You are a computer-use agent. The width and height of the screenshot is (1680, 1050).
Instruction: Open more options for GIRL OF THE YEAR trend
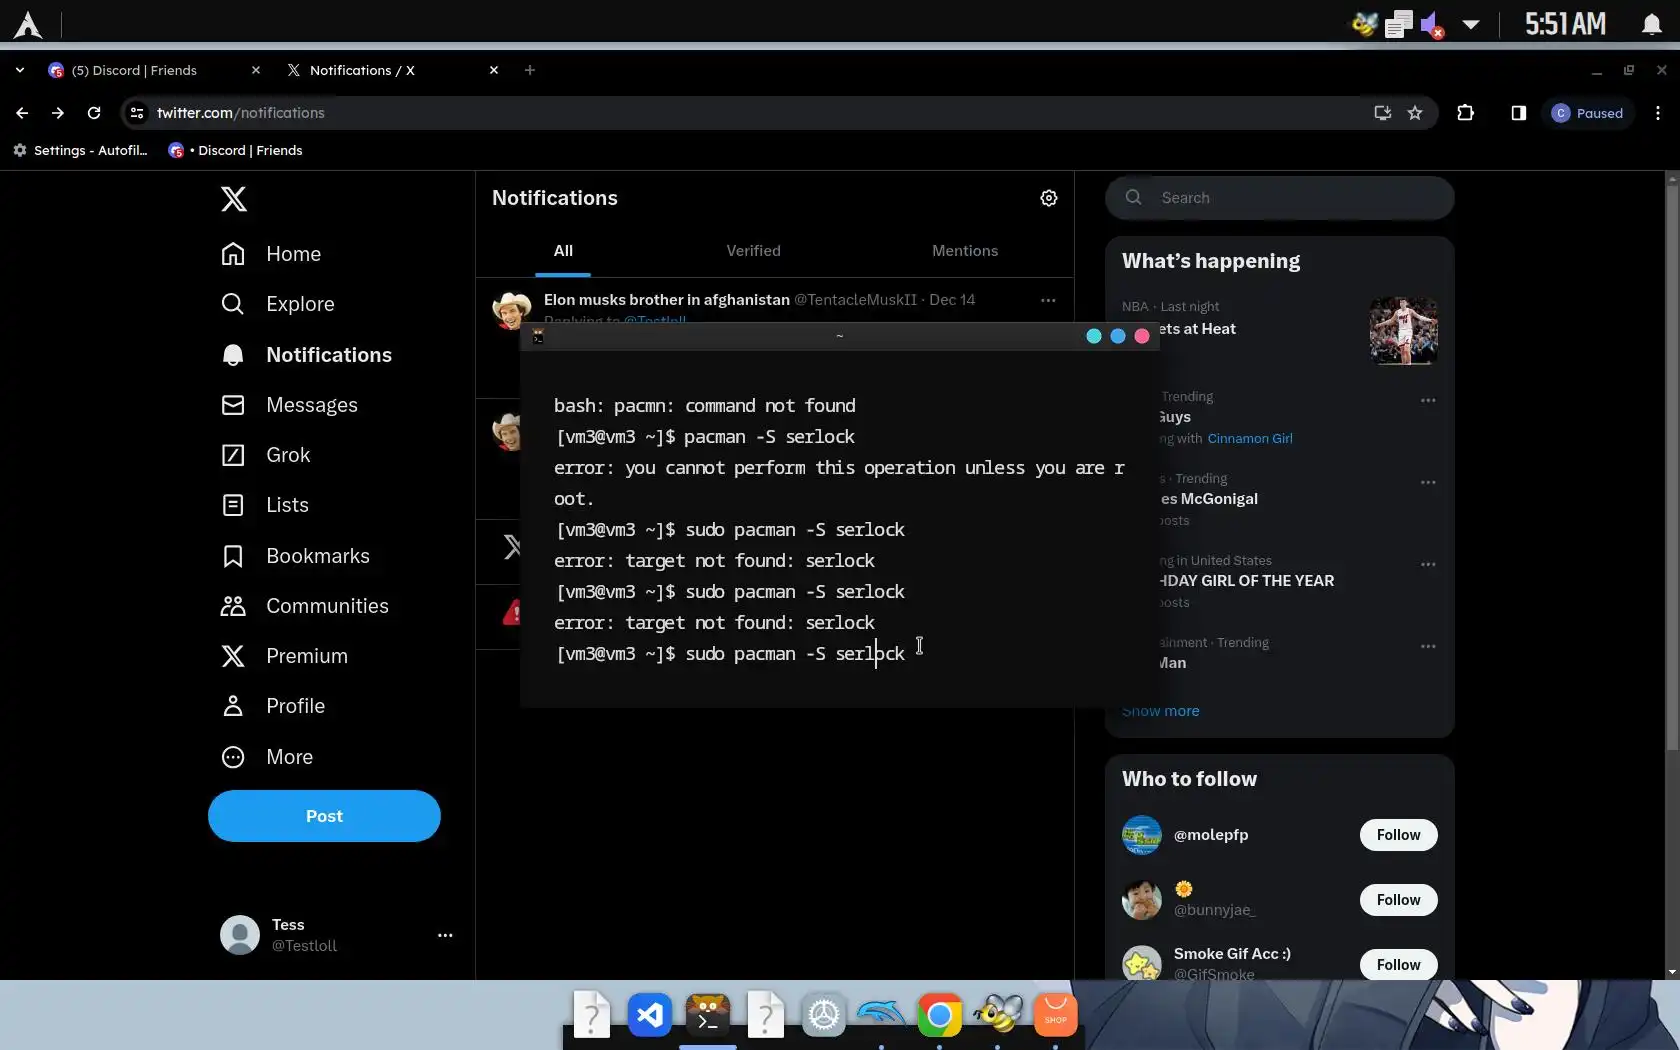(x=1428, y=565)
